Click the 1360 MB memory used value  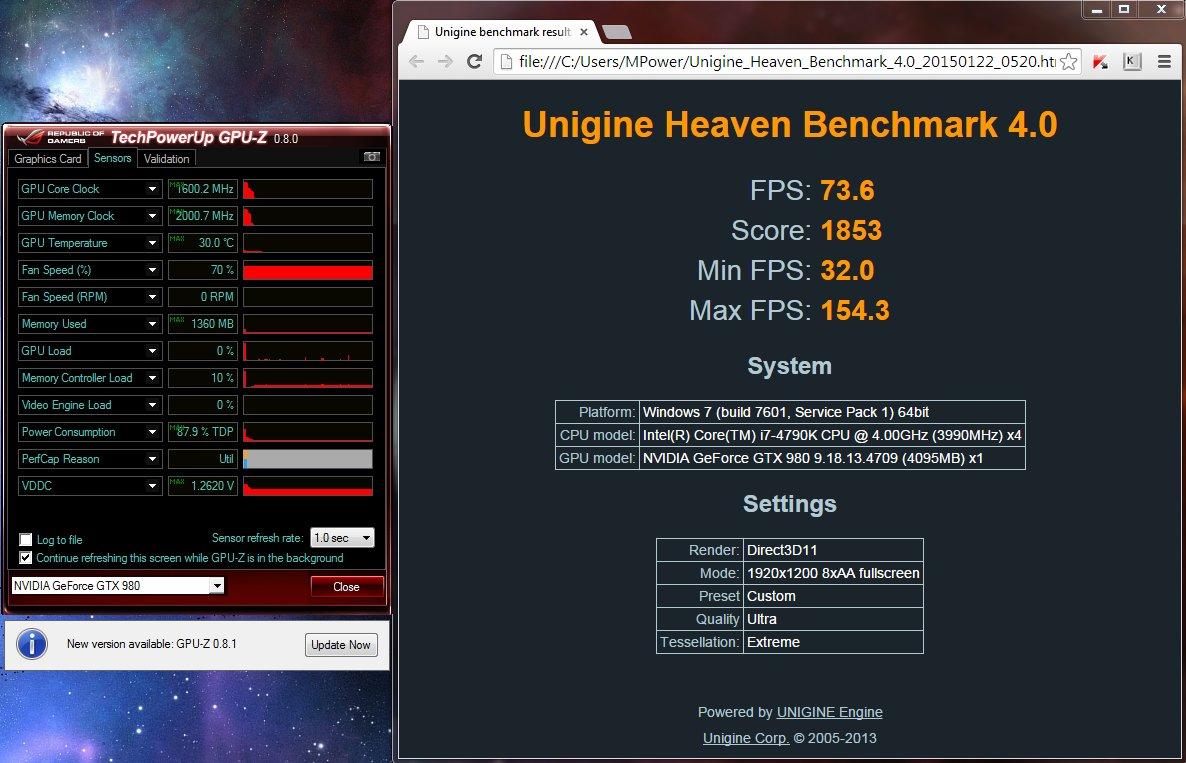203,324
